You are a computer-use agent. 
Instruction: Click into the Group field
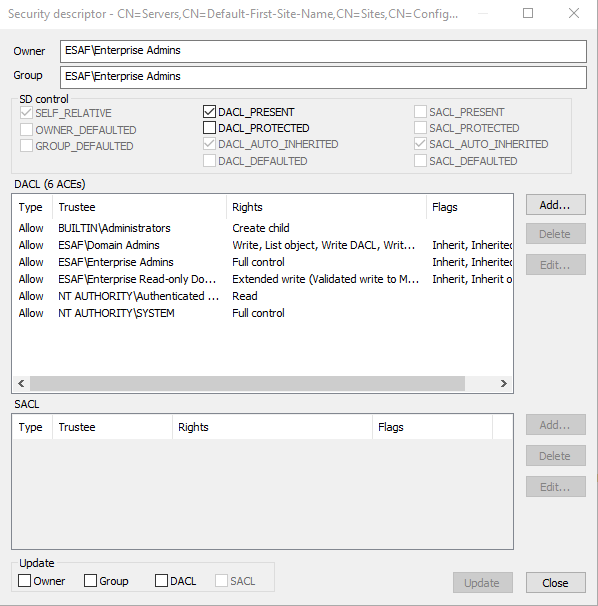click(323, 77)
